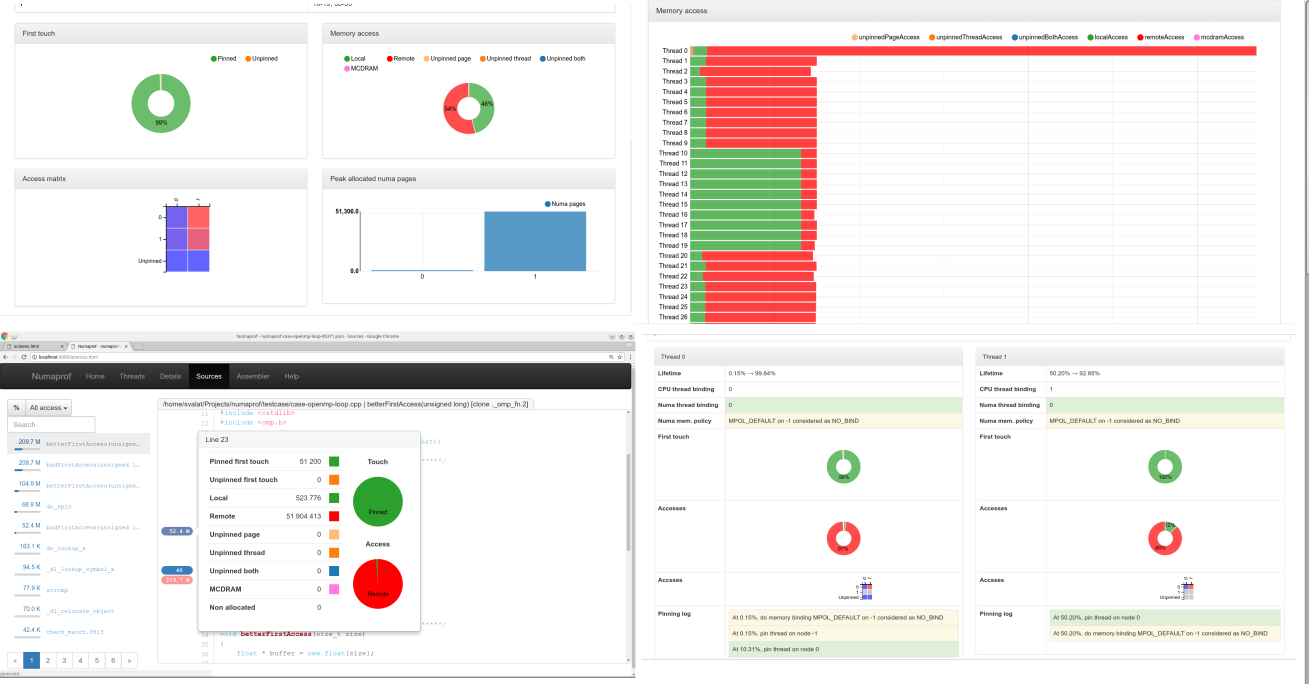1309x684 pixels.
Task: Click the Thread 0 Accesses donut
Action: (x=843, y=538)
